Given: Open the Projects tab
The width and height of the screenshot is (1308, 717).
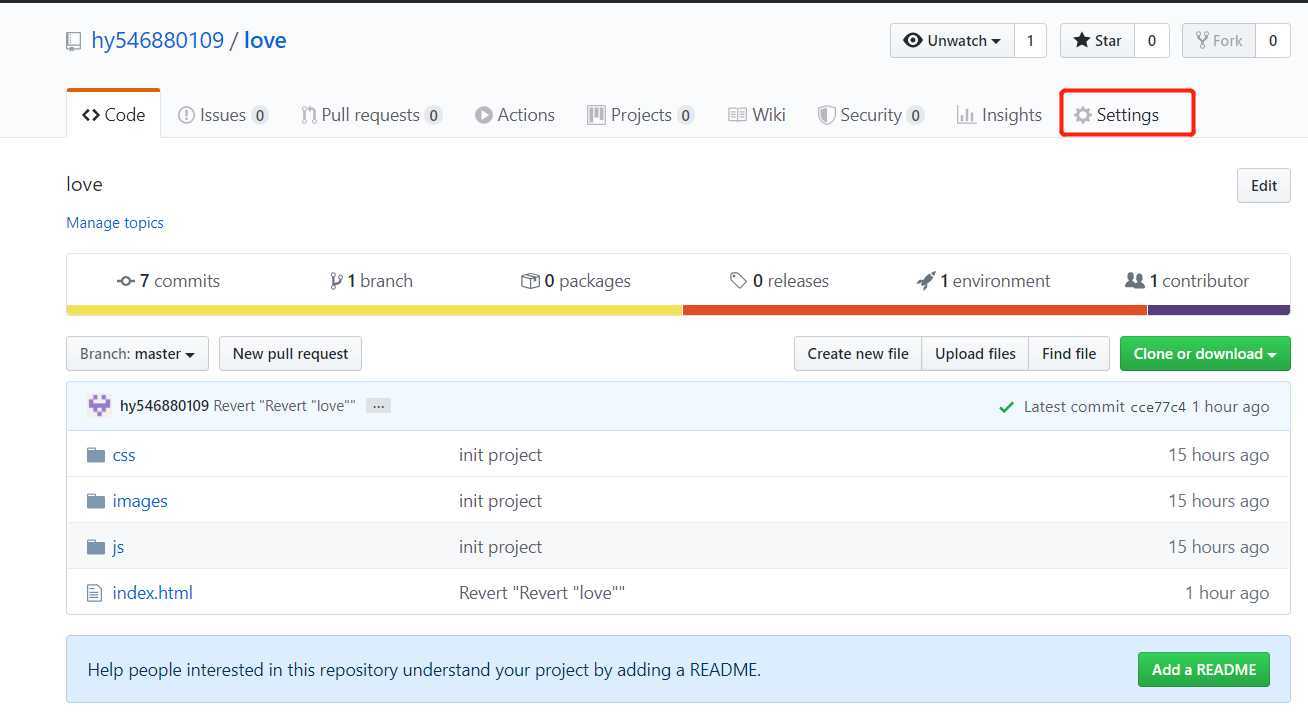Looking at the screenshot, I should (x=640, y=115).
